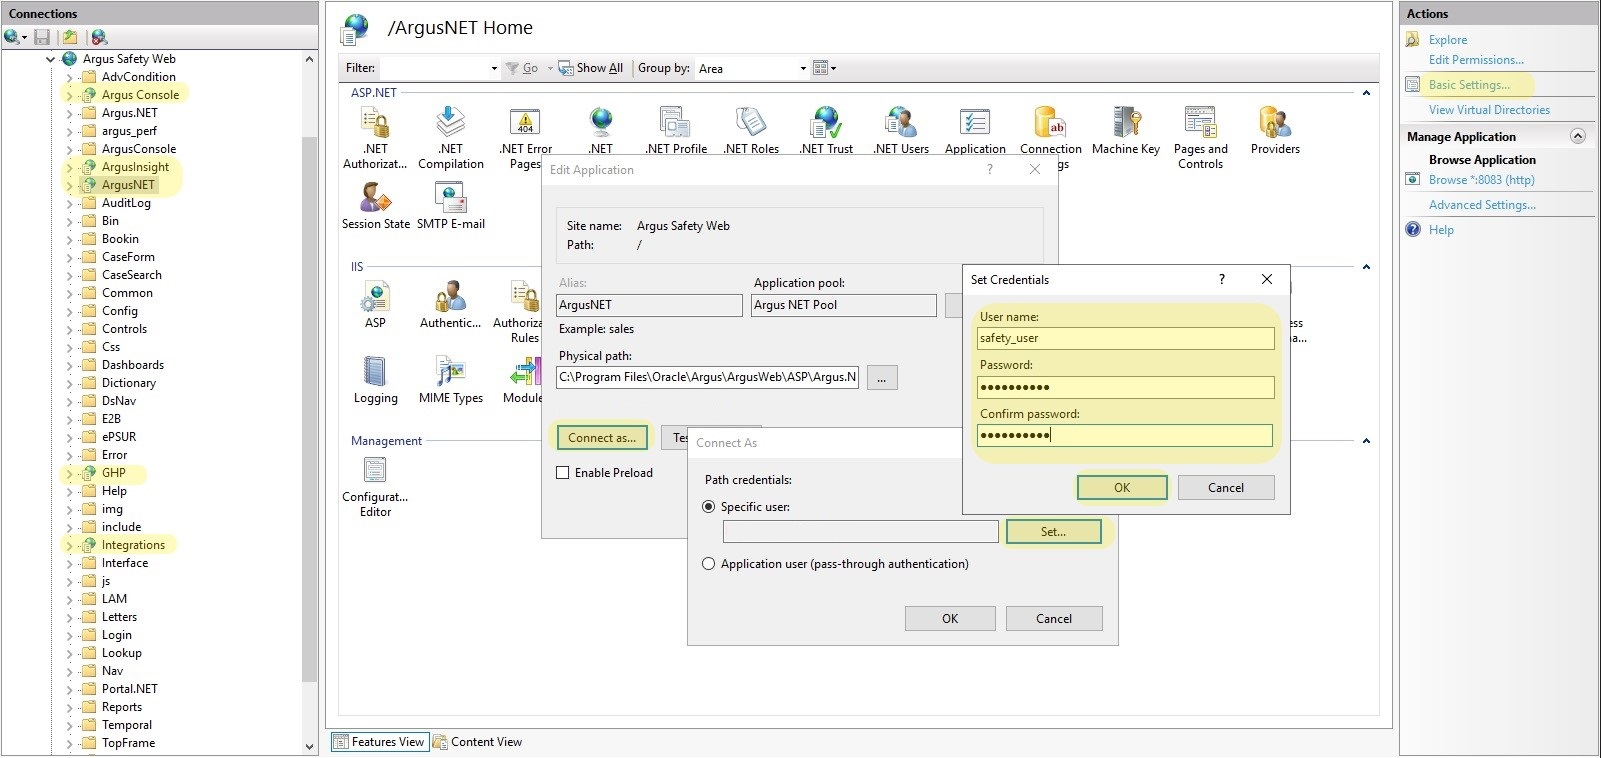Select ArgusNET in the Connections tree

[x=128, y=185]
